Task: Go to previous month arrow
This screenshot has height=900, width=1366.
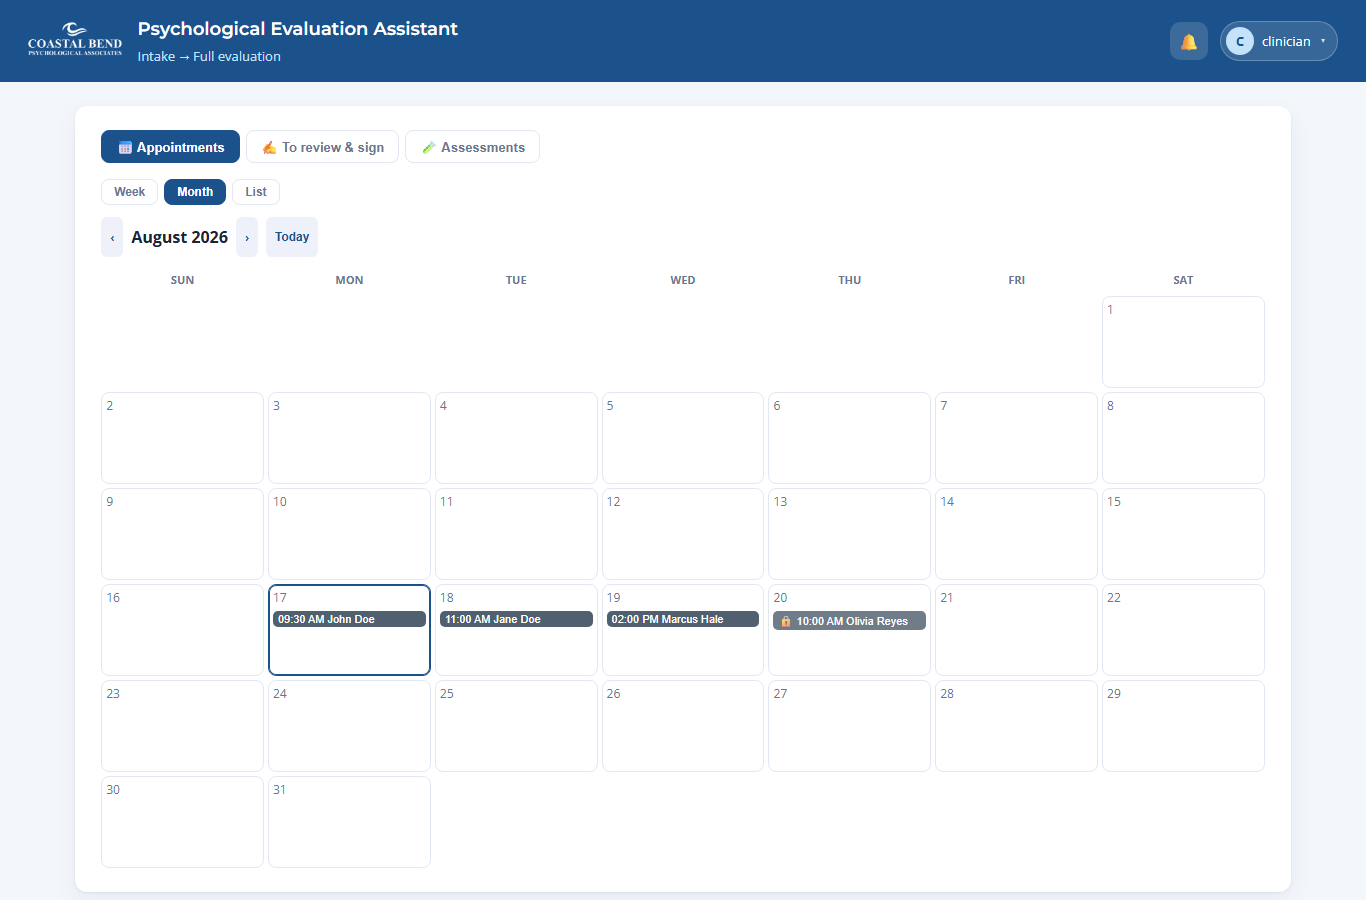Action: pyautogui.click(x=112, y=237)
